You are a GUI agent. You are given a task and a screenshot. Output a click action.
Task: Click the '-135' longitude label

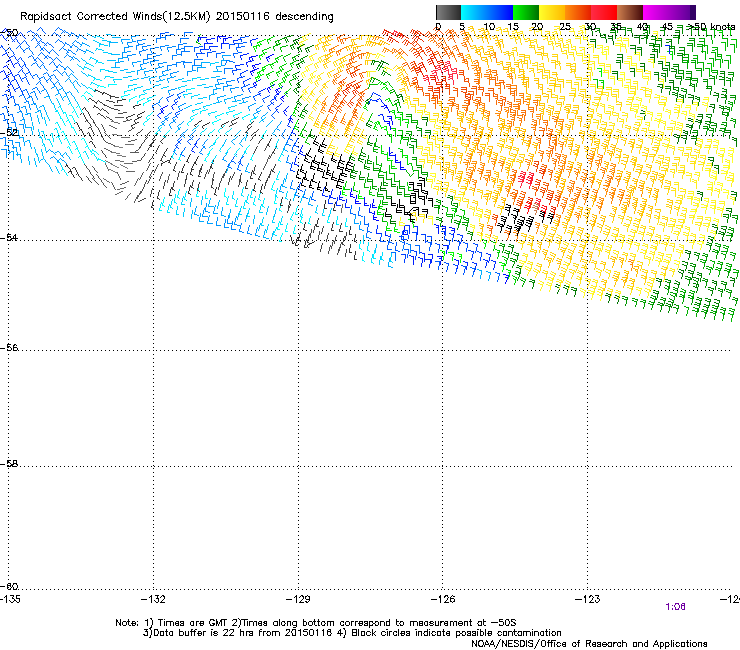pyautogui.click(x=10, y=599)
